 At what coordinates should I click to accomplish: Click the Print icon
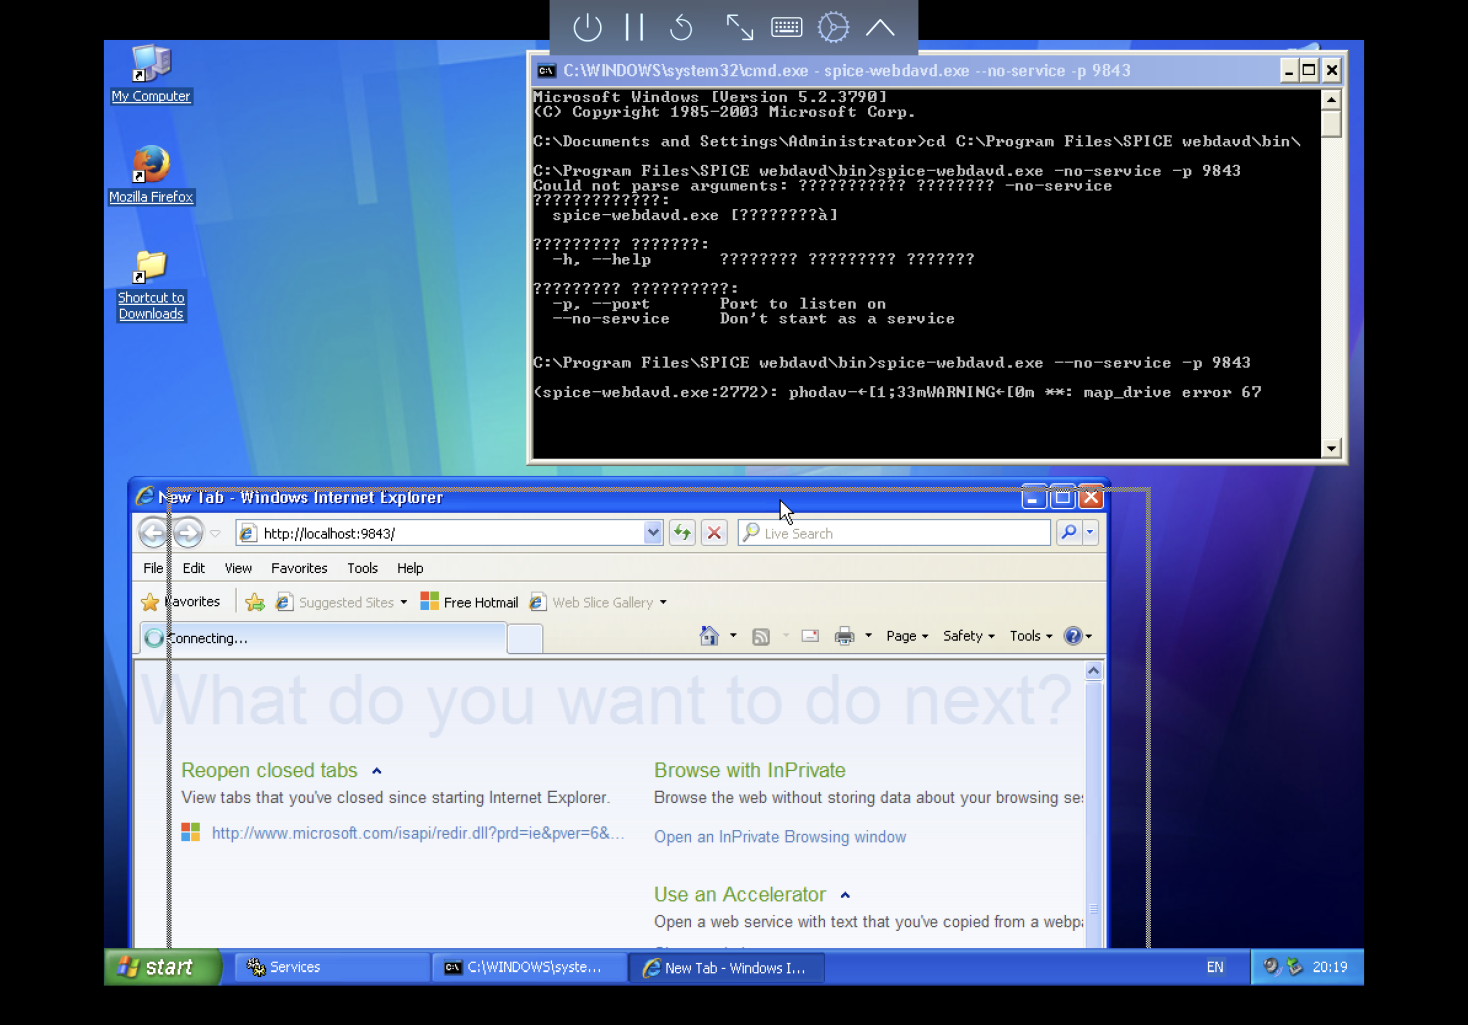pos(845,636)
